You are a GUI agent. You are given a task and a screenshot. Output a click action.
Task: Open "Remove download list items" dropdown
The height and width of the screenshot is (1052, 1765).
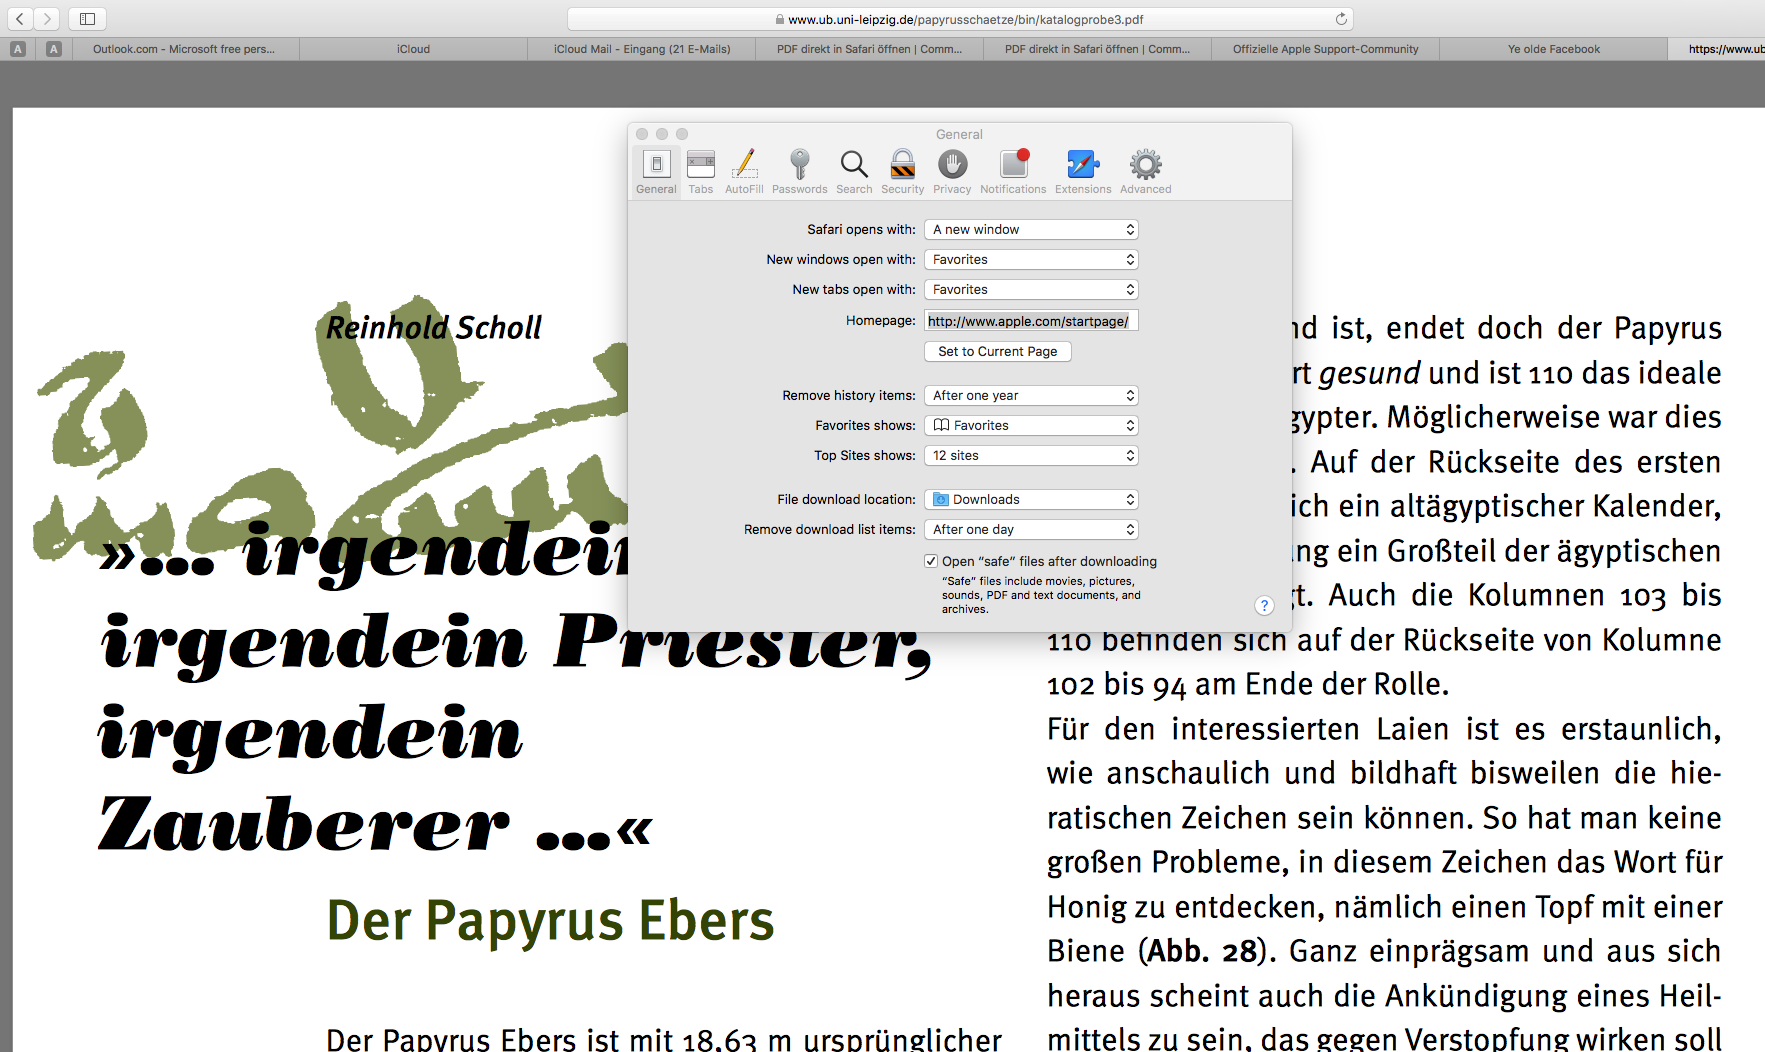point(1031,529)
